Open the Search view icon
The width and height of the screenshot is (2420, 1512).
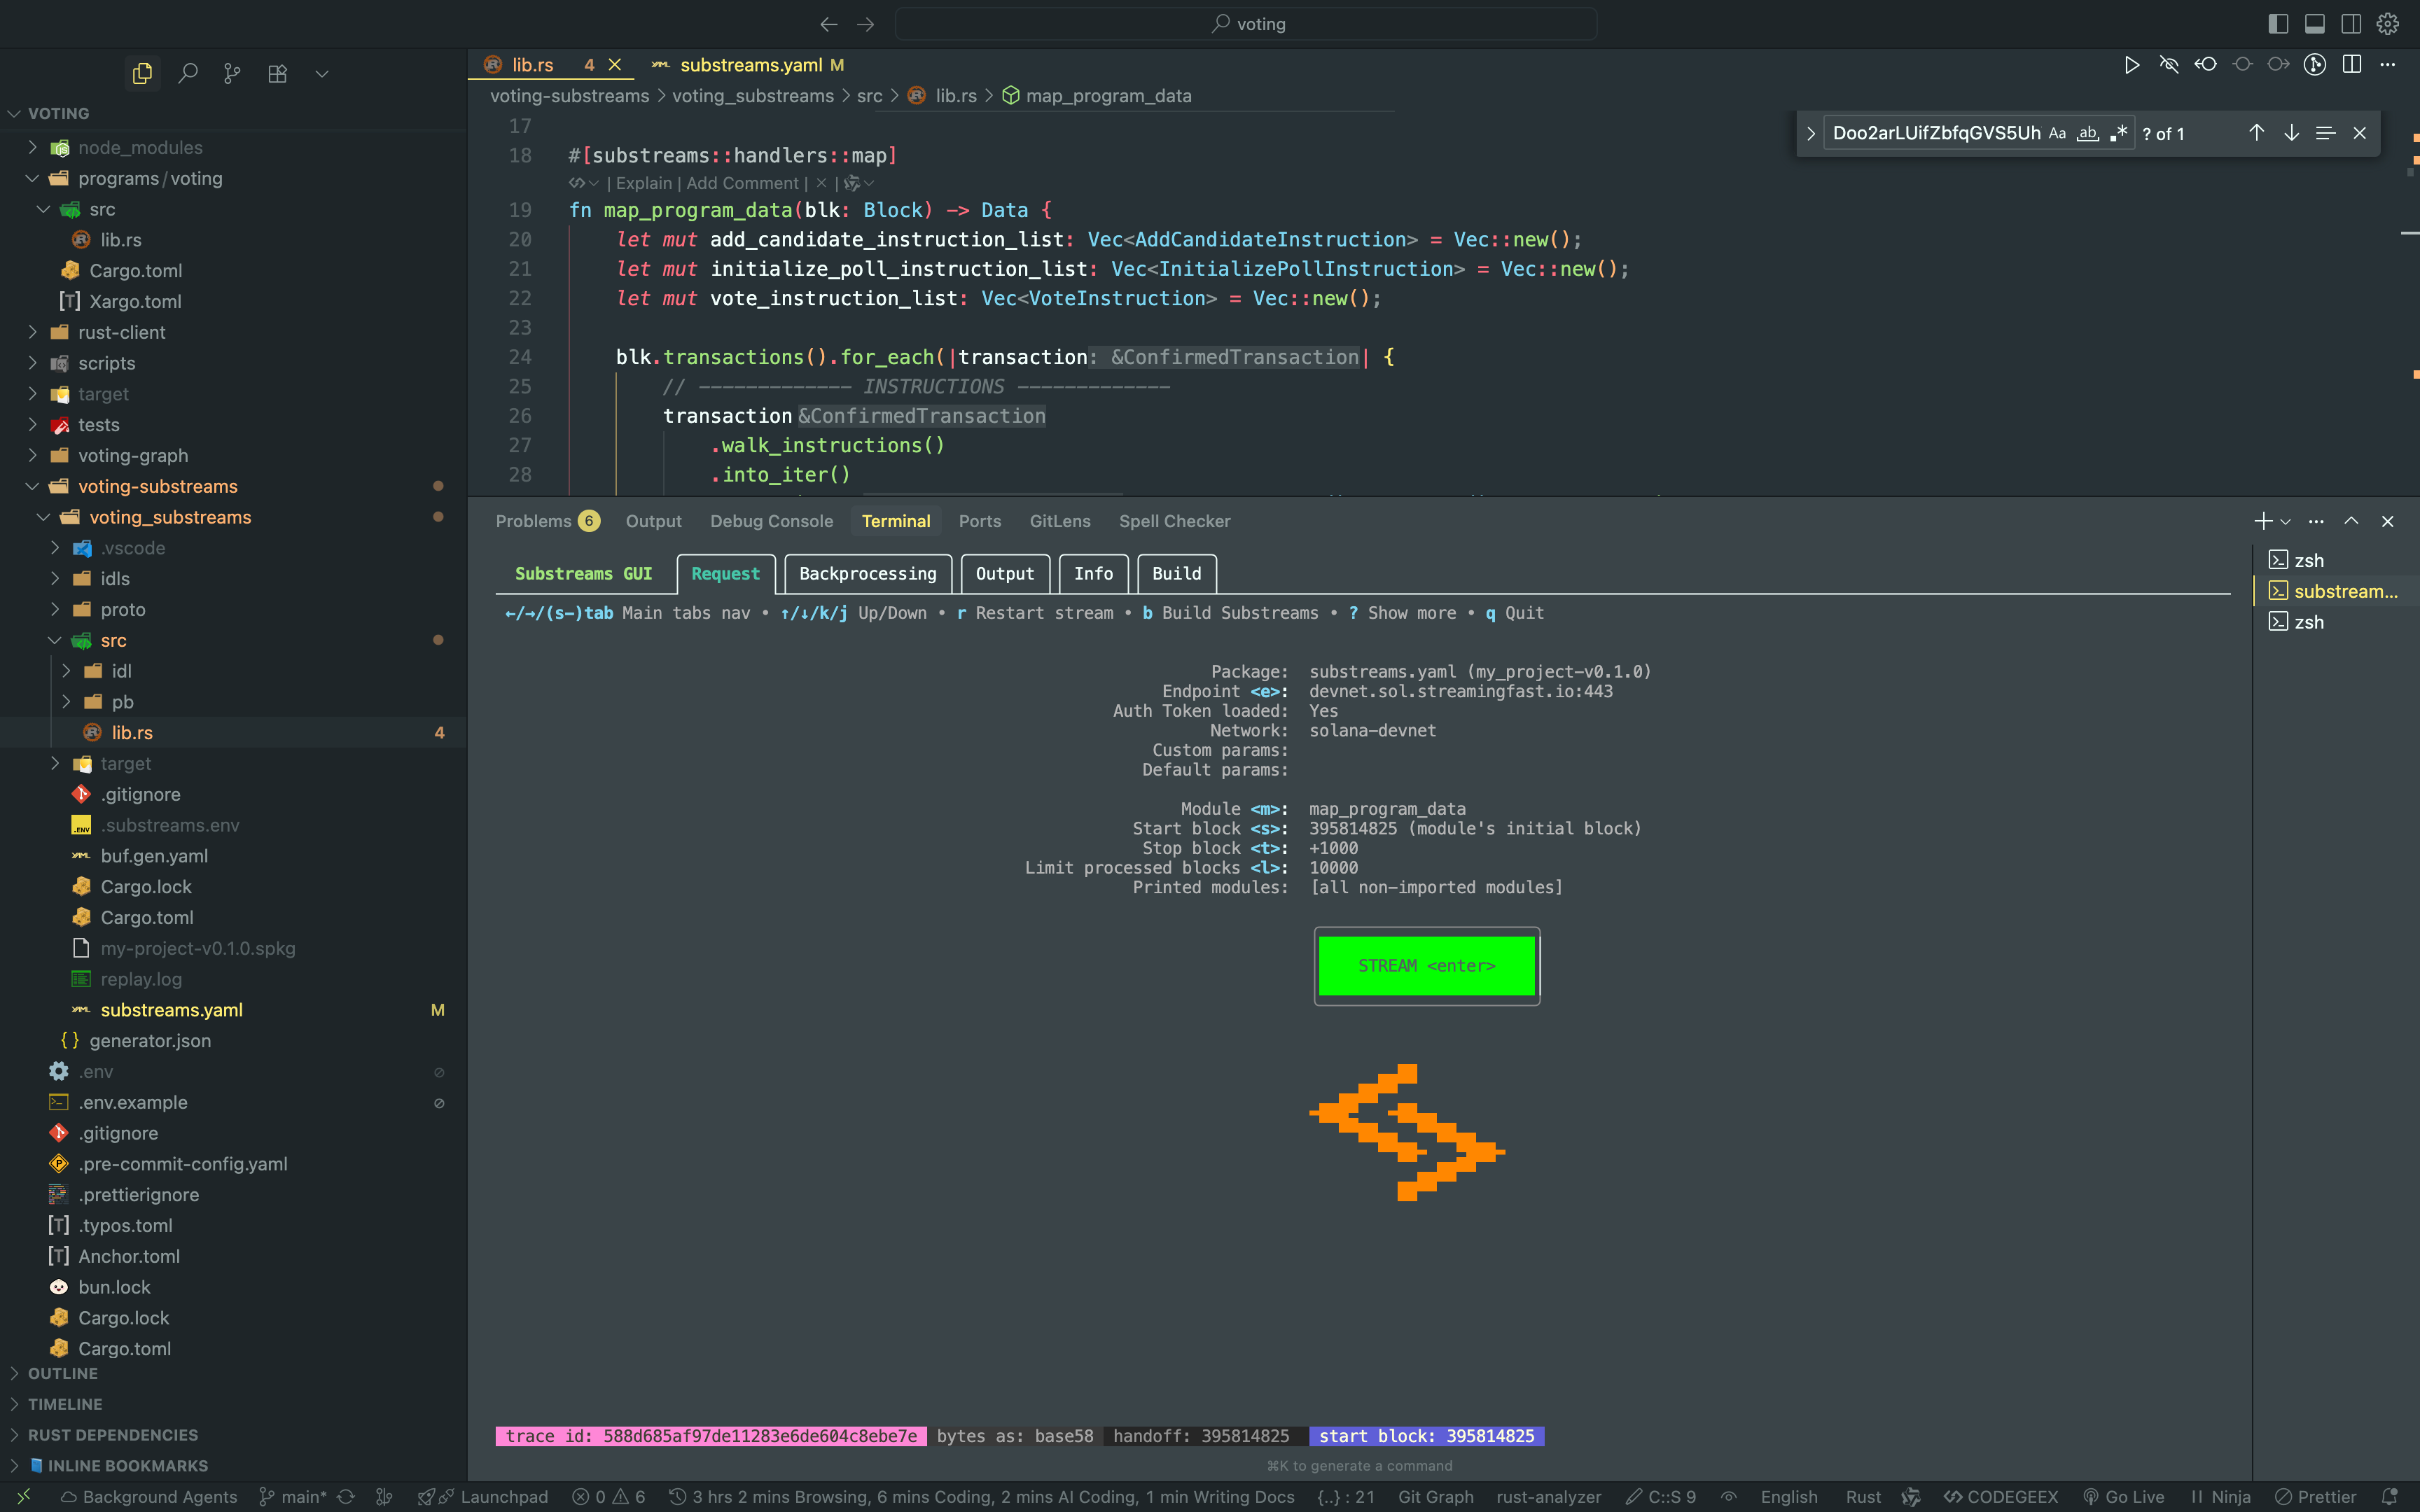pyautogui.click(x=187, y=73)
